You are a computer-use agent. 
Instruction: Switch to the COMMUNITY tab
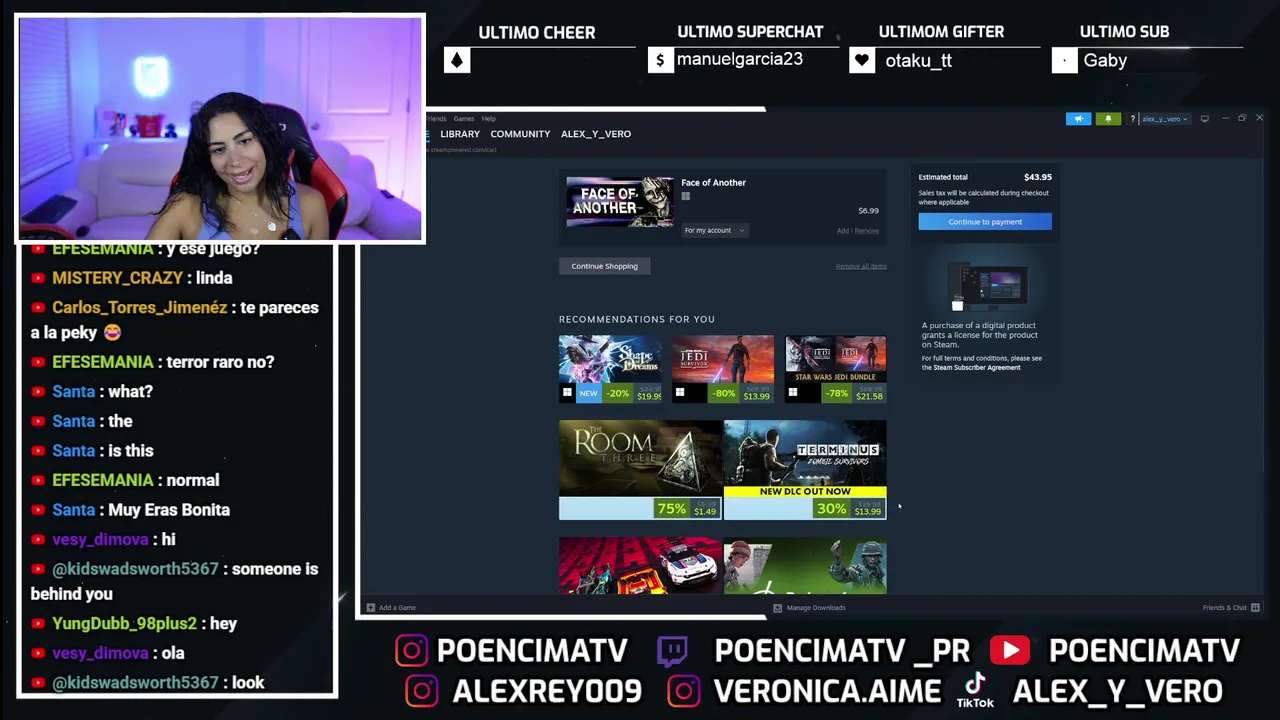520,134
